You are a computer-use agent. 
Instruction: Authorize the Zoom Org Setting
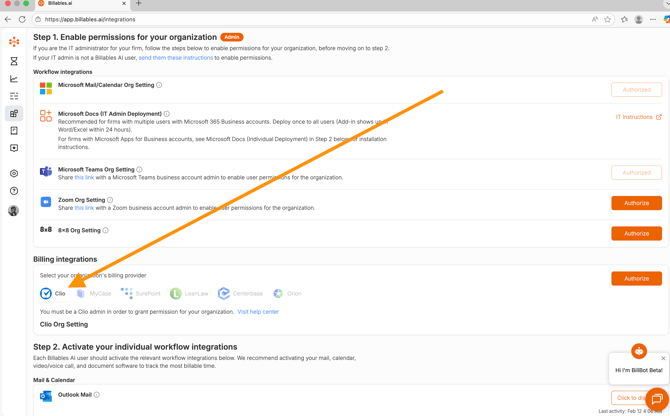(x=636, y=203)
